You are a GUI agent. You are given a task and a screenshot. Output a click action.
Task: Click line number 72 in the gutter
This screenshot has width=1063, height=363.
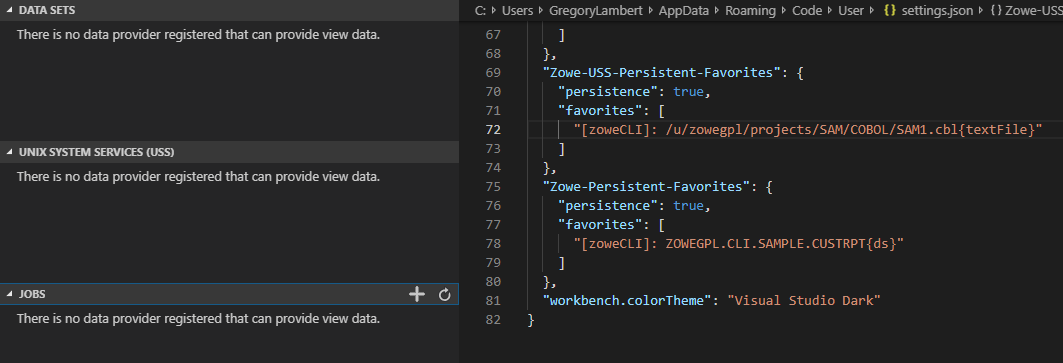click(493, 130)
